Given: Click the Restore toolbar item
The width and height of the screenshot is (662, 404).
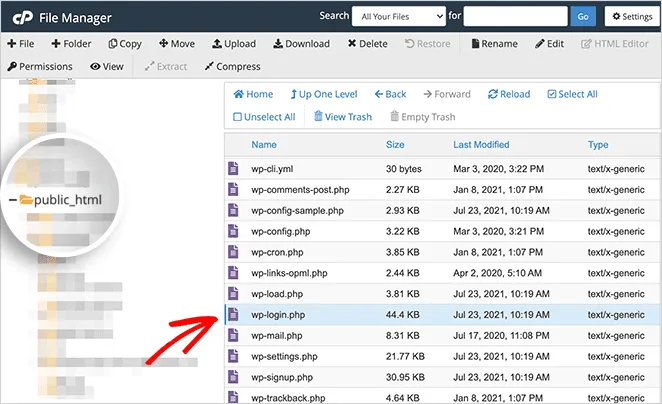Looking at the screenshot, I should (428, 43).
